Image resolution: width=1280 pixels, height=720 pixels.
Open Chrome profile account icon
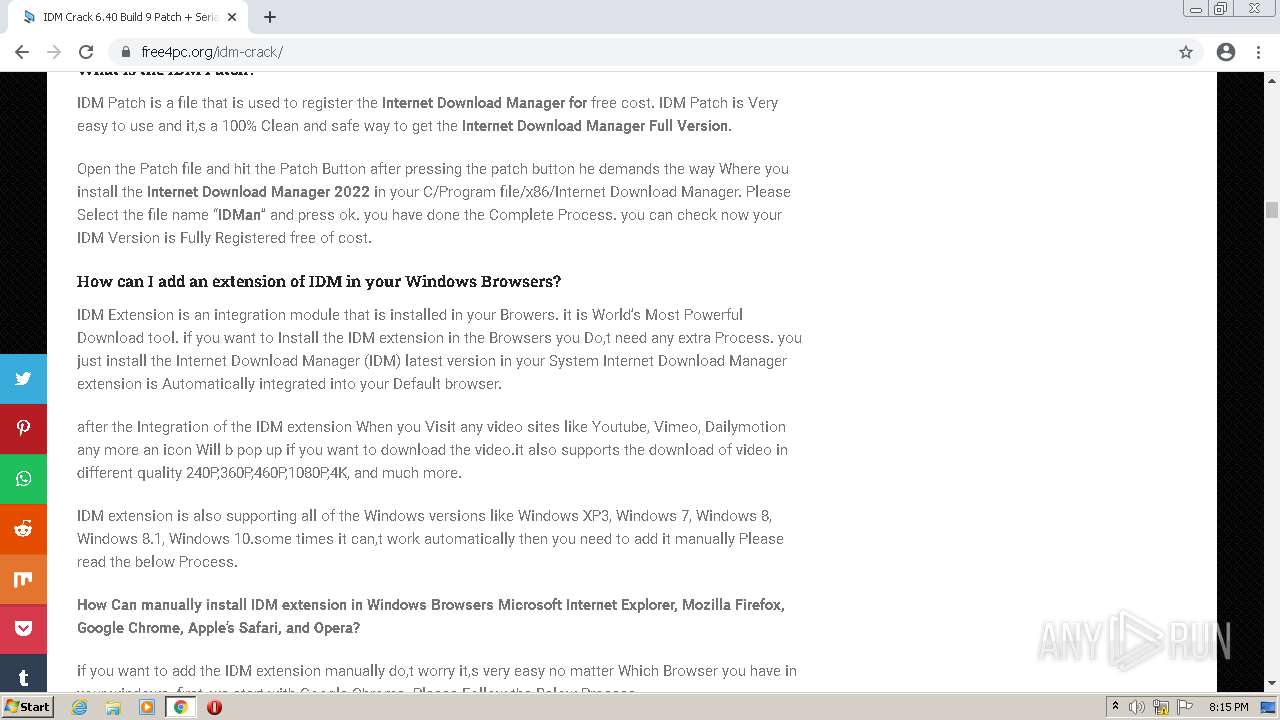coord(1226,52)
